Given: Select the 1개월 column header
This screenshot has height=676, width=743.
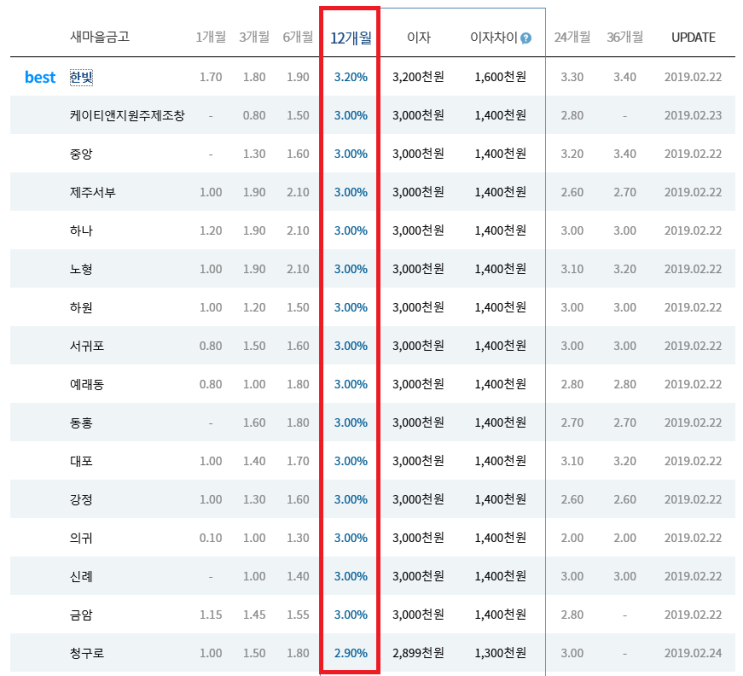Looking at the screenshot, I should (x=210, y=37).
